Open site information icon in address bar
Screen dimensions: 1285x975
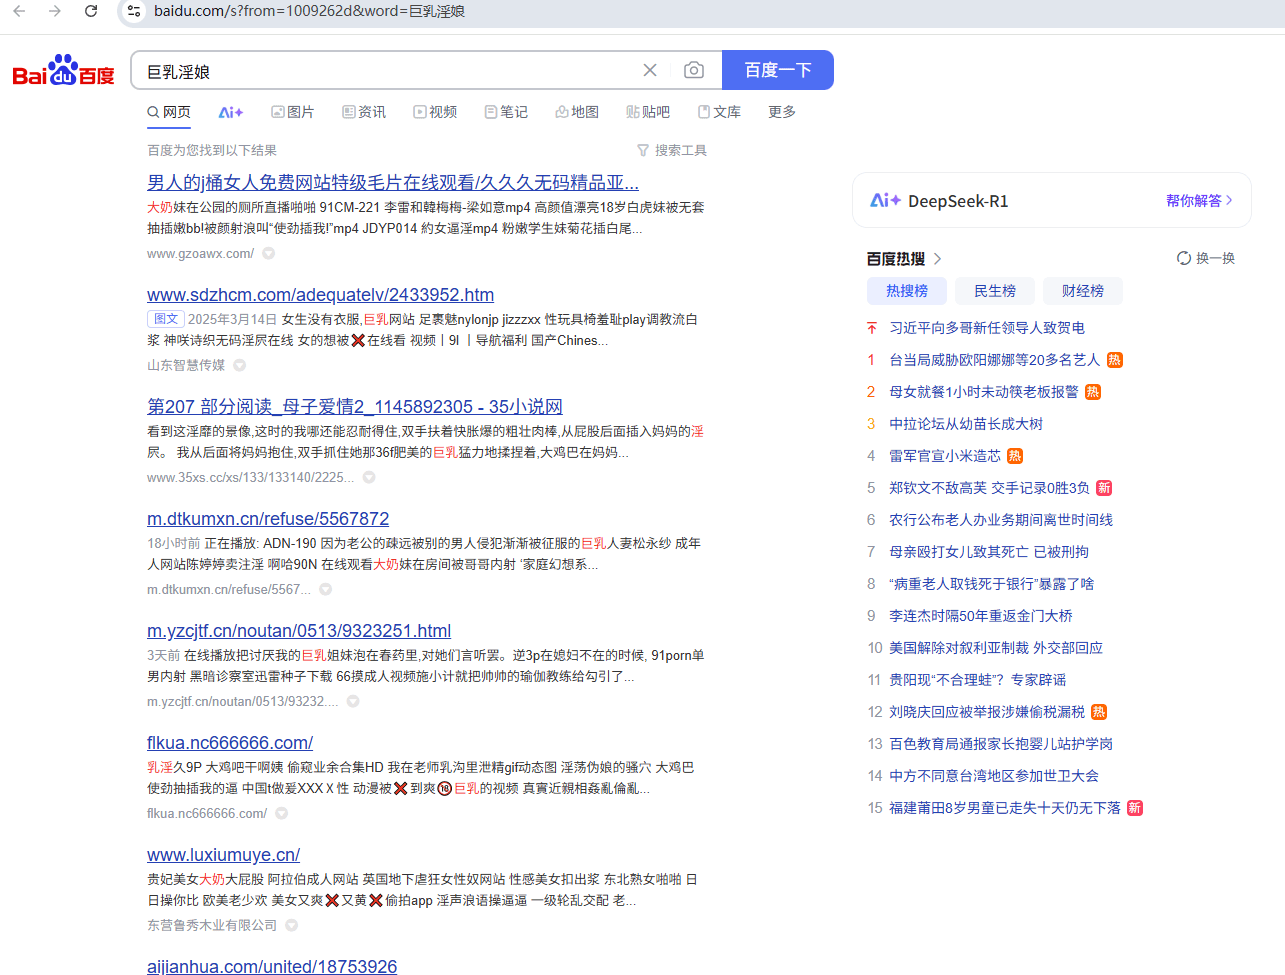pyautogui.click(x=134, y=11)
